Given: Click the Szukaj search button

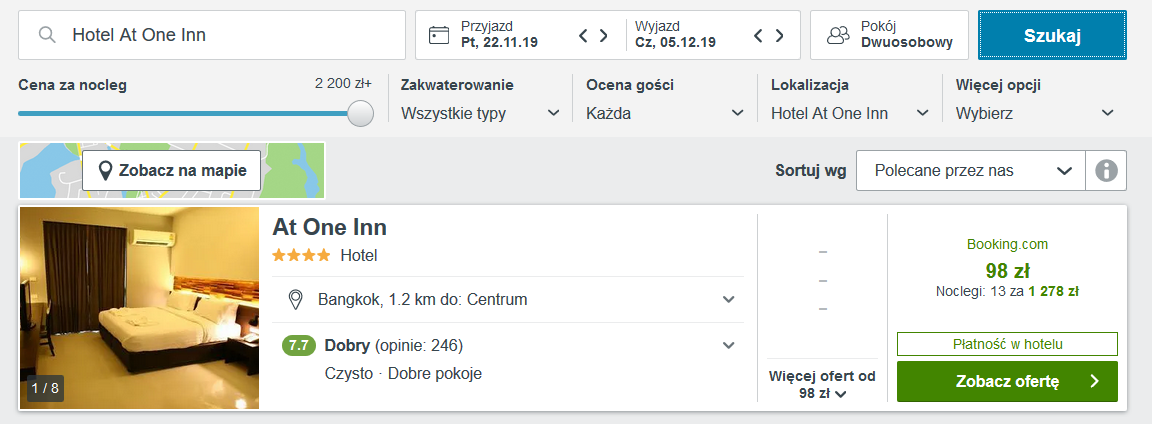Looking at the screenshot, I should pyautogui.click(x=1052, y=35).
